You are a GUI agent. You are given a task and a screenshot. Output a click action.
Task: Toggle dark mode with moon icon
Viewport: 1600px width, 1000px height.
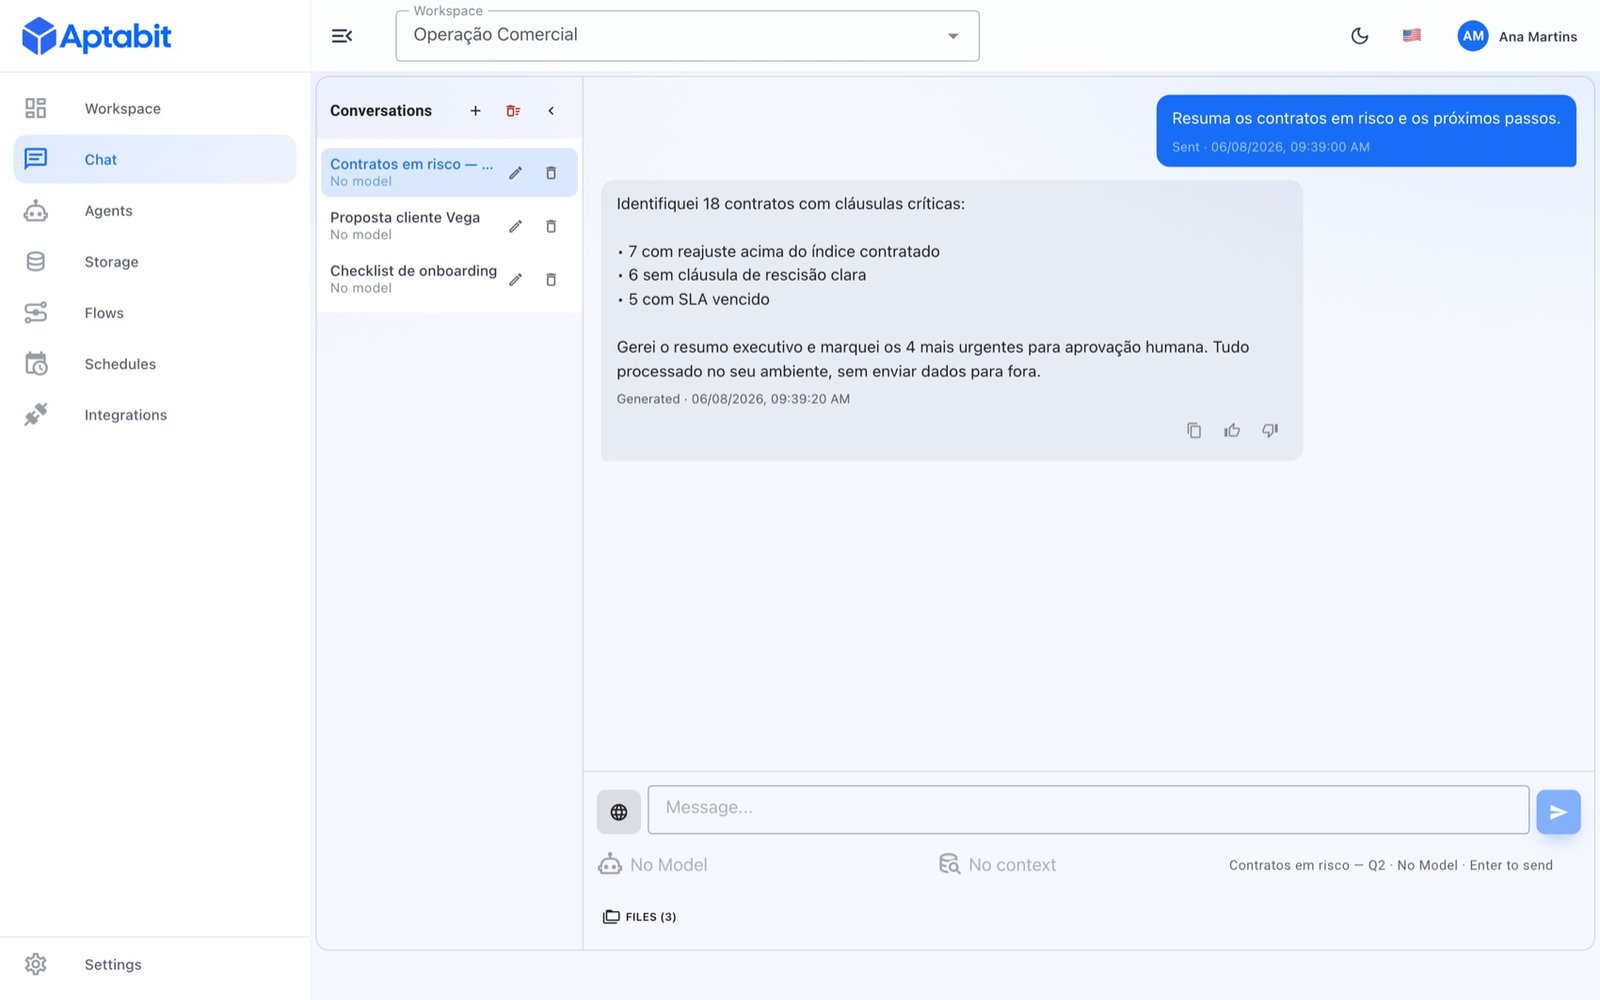click(x=1360, y=36)
